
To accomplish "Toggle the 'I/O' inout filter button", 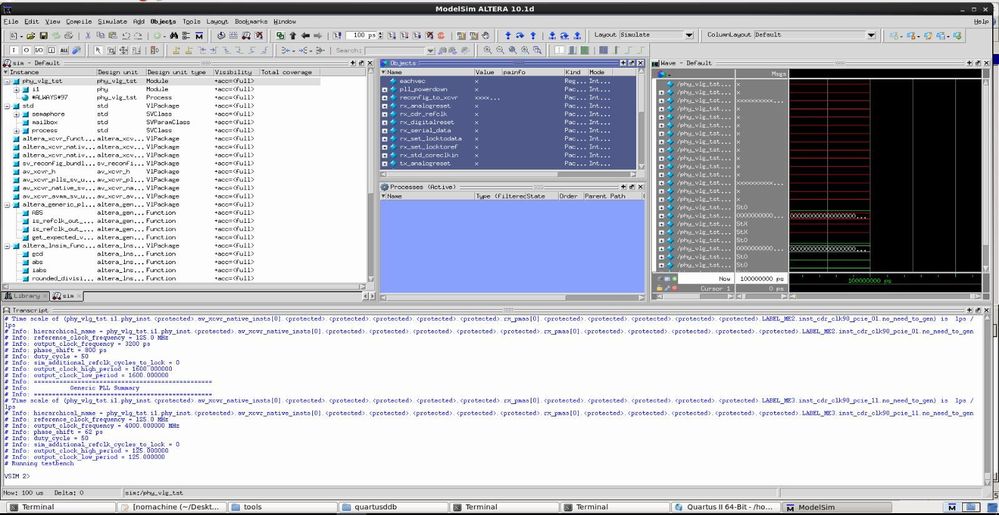I will tap(39, 50).
